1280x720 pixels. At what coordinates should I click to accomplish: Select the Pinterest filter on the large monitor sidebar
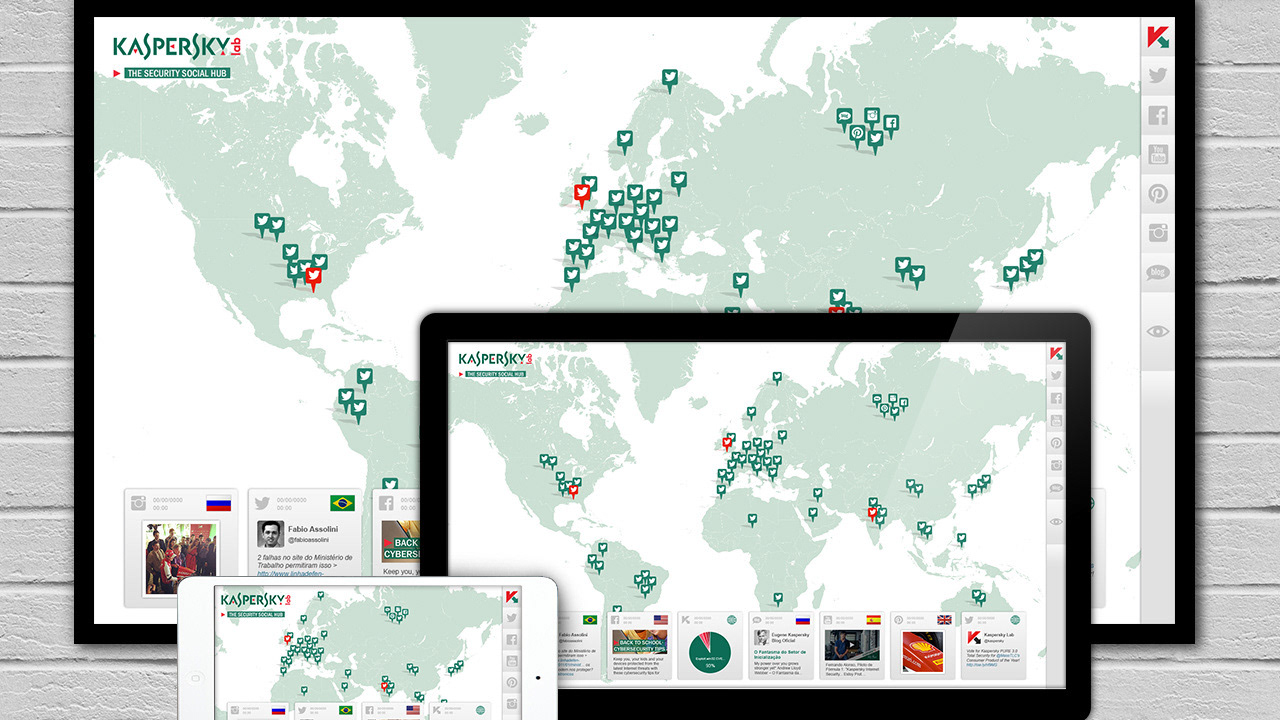click(1158, 194)
